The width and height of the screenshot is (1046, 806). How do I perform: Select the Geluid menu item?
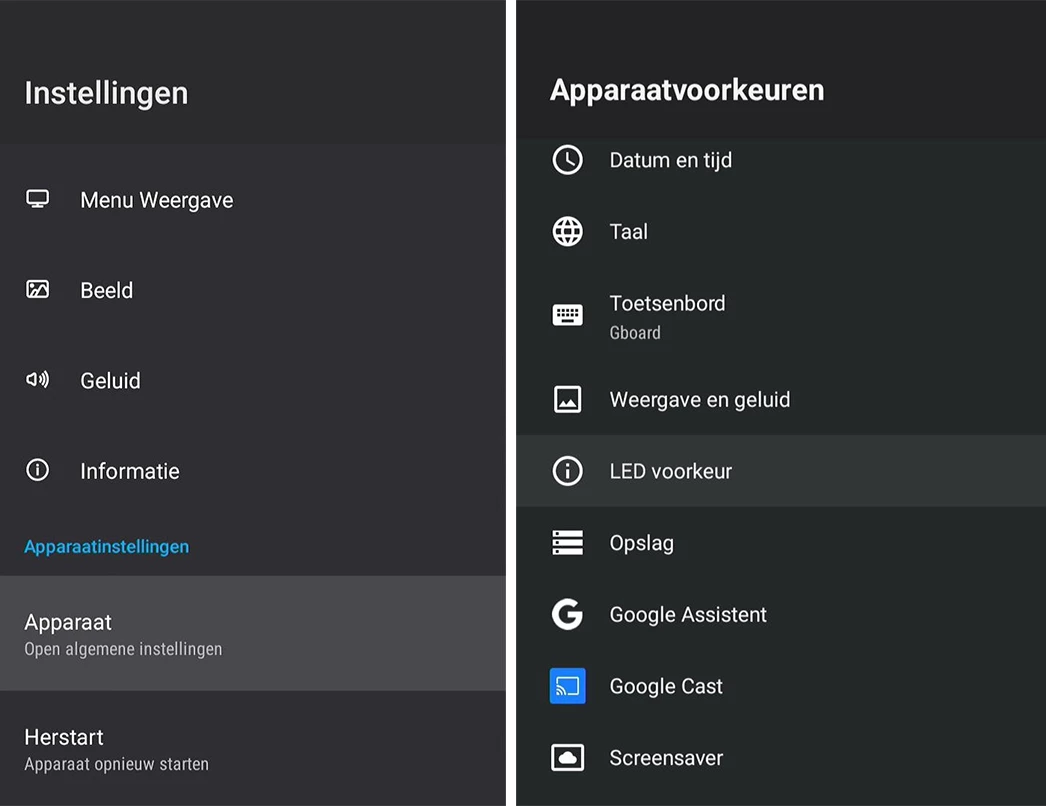tap(110, 381)
